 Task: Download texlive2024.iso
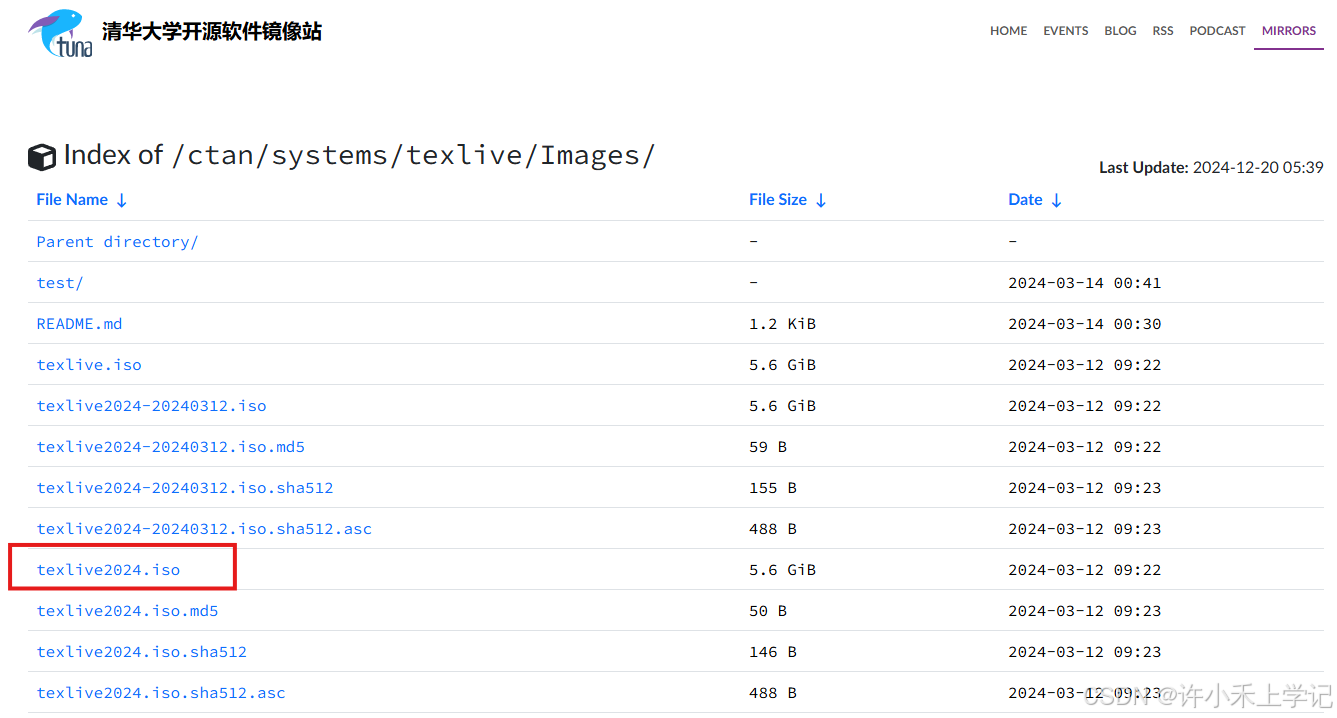tap(108, 570)
